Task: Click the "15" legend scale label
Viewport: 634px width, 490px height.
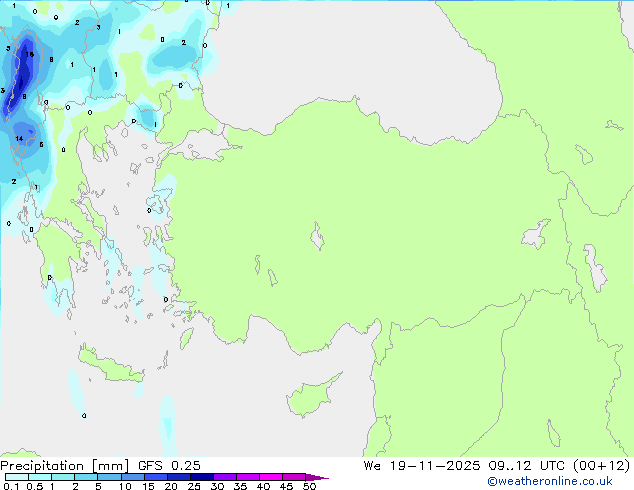Action: pyautogui.click(x=148, y=486)
